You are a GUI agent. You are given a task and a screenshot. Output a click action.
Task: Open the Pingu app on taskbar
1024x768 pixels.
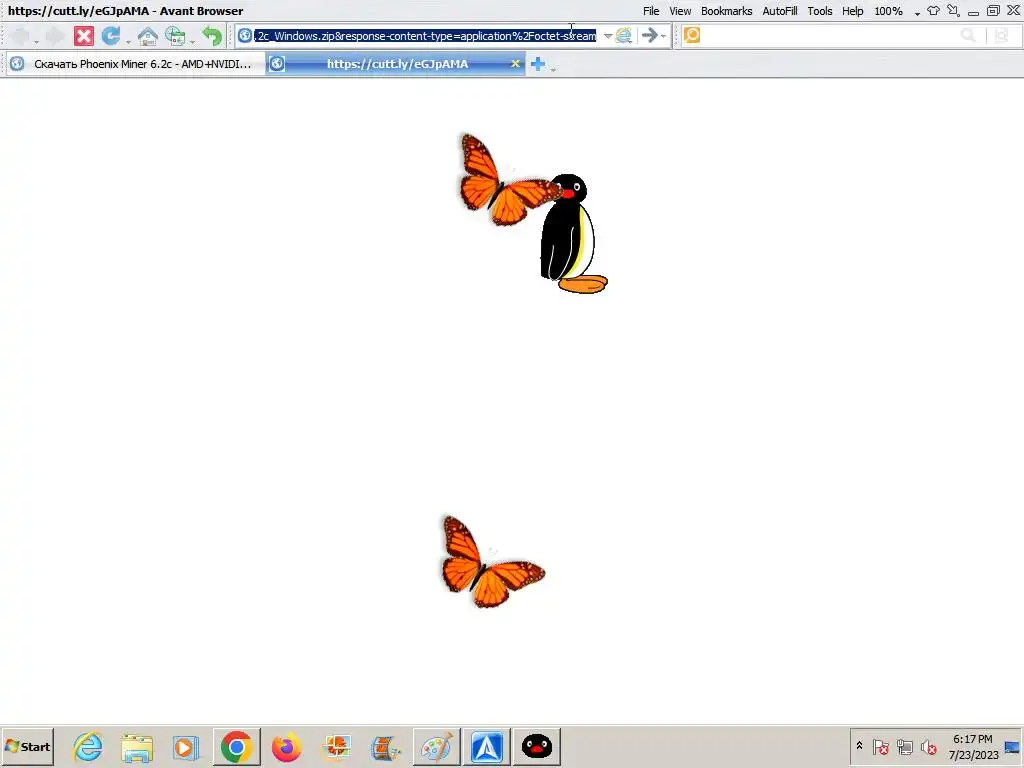click(x=537, y=747)
